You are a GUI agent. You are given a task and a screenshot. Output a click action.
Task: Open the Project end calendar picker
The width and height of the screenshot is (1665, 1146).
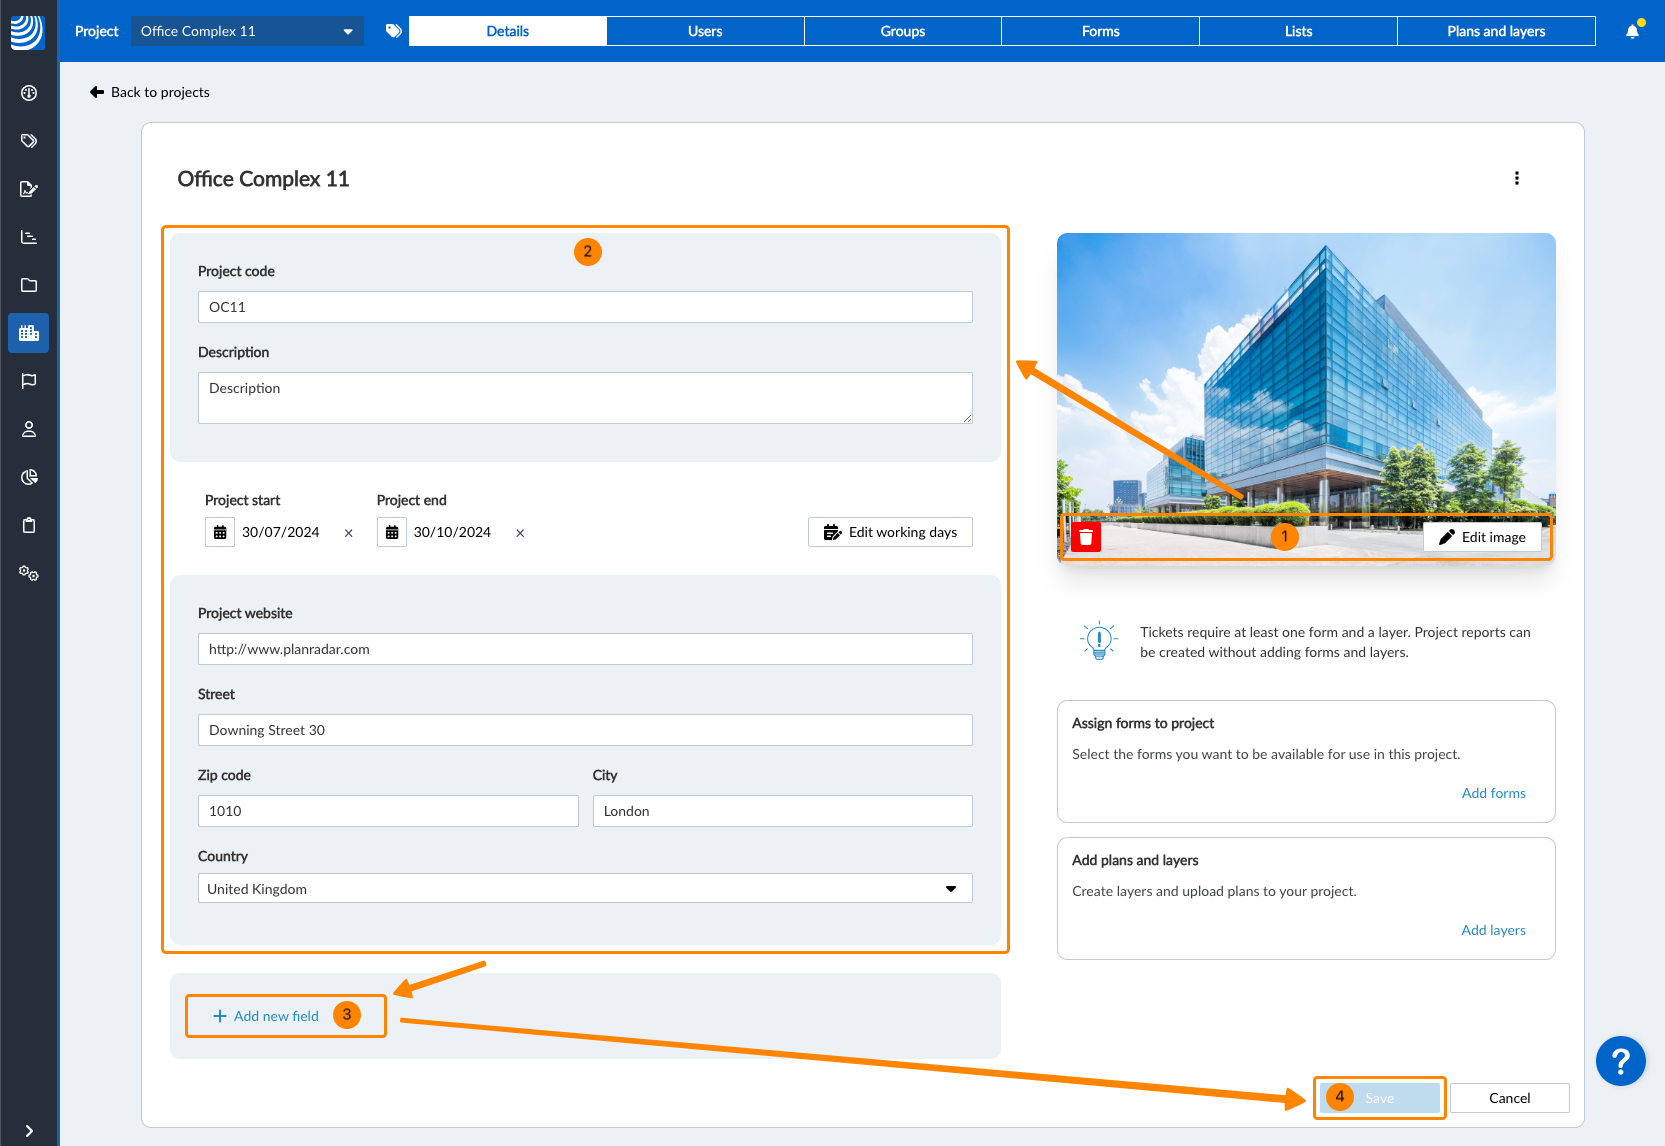[x=392, y=533]
